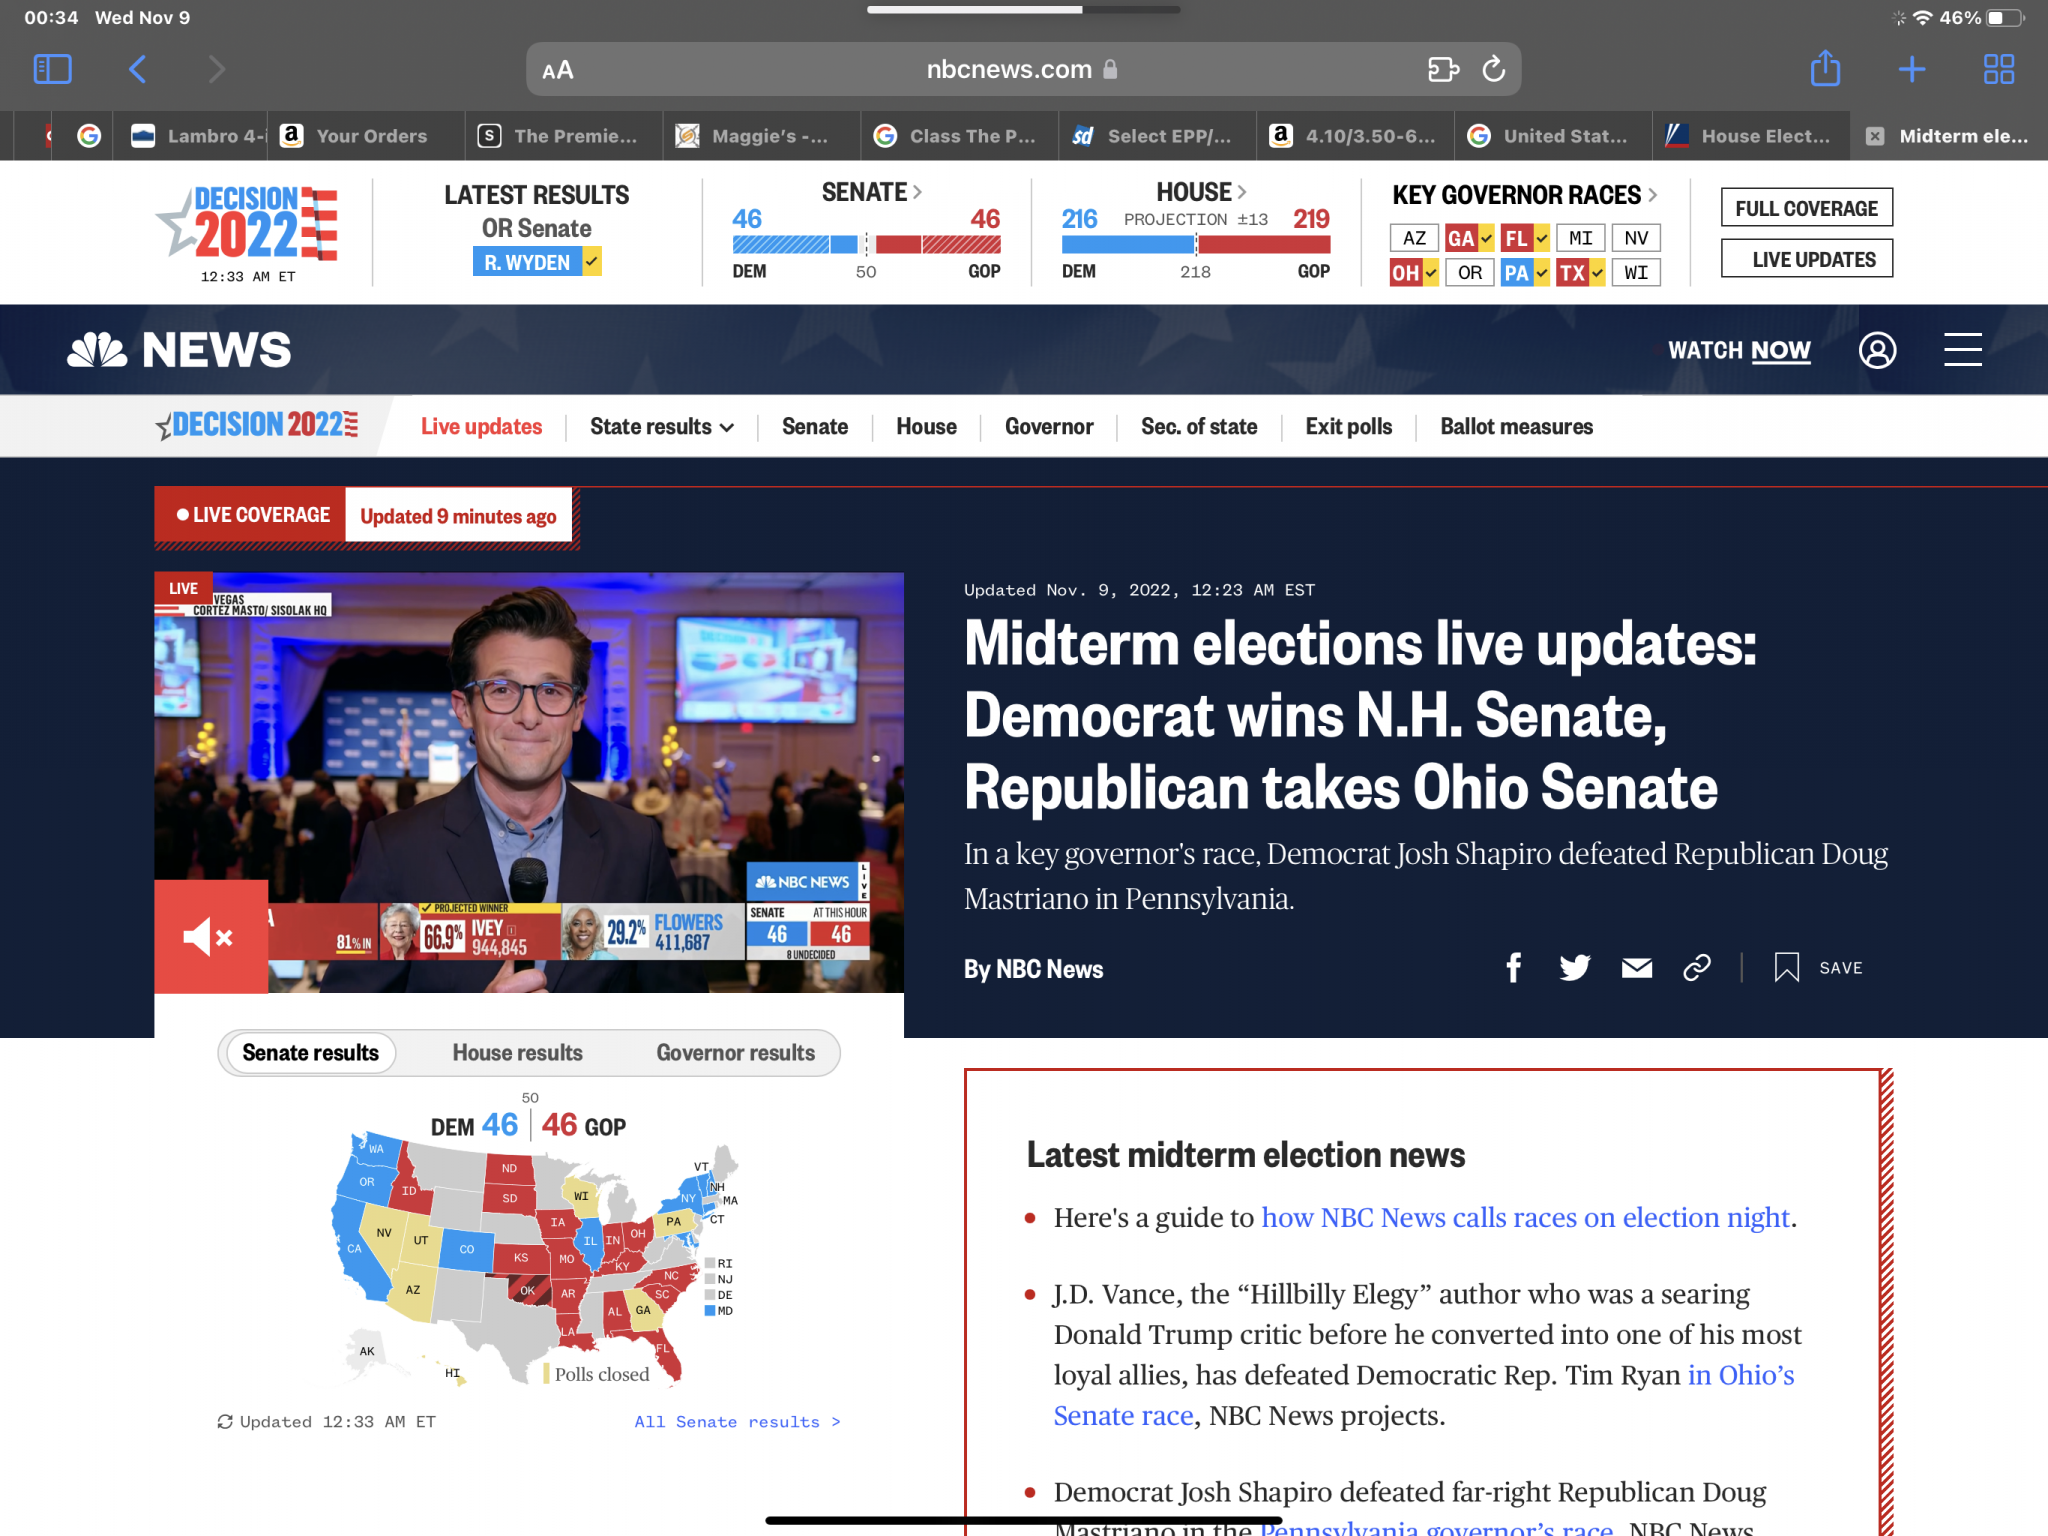Open the Exit polls nav item

point(1348,427)
